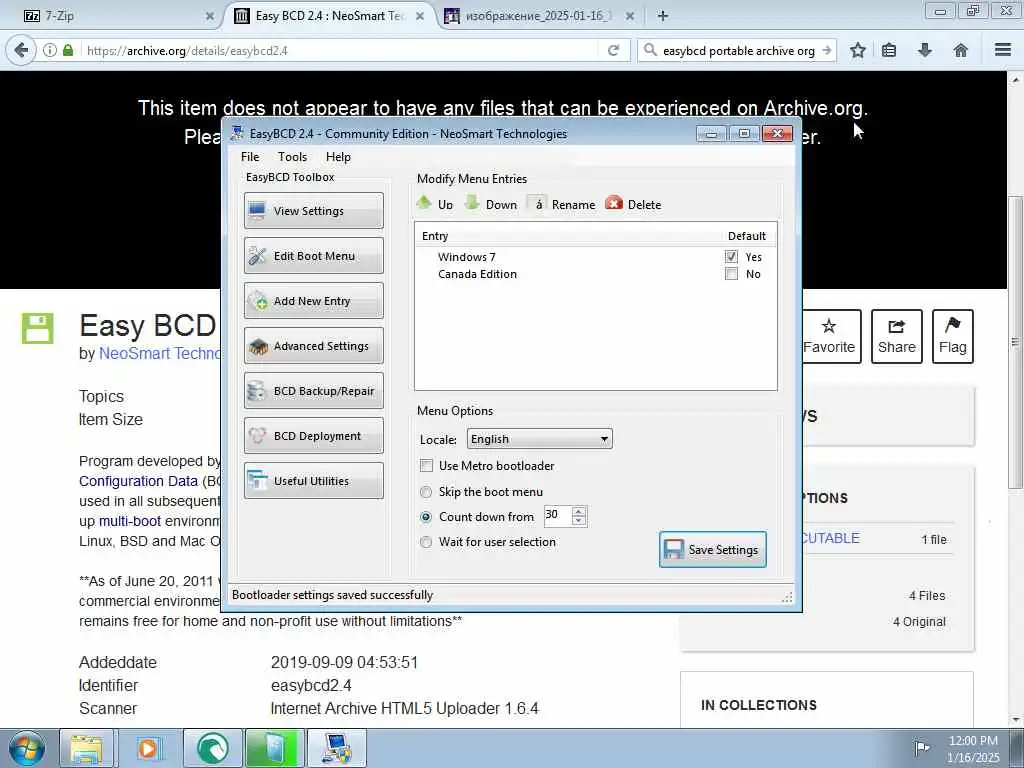1024x768 pixels.
Task: Follow the multi-boot link
Action: [129, 521]
